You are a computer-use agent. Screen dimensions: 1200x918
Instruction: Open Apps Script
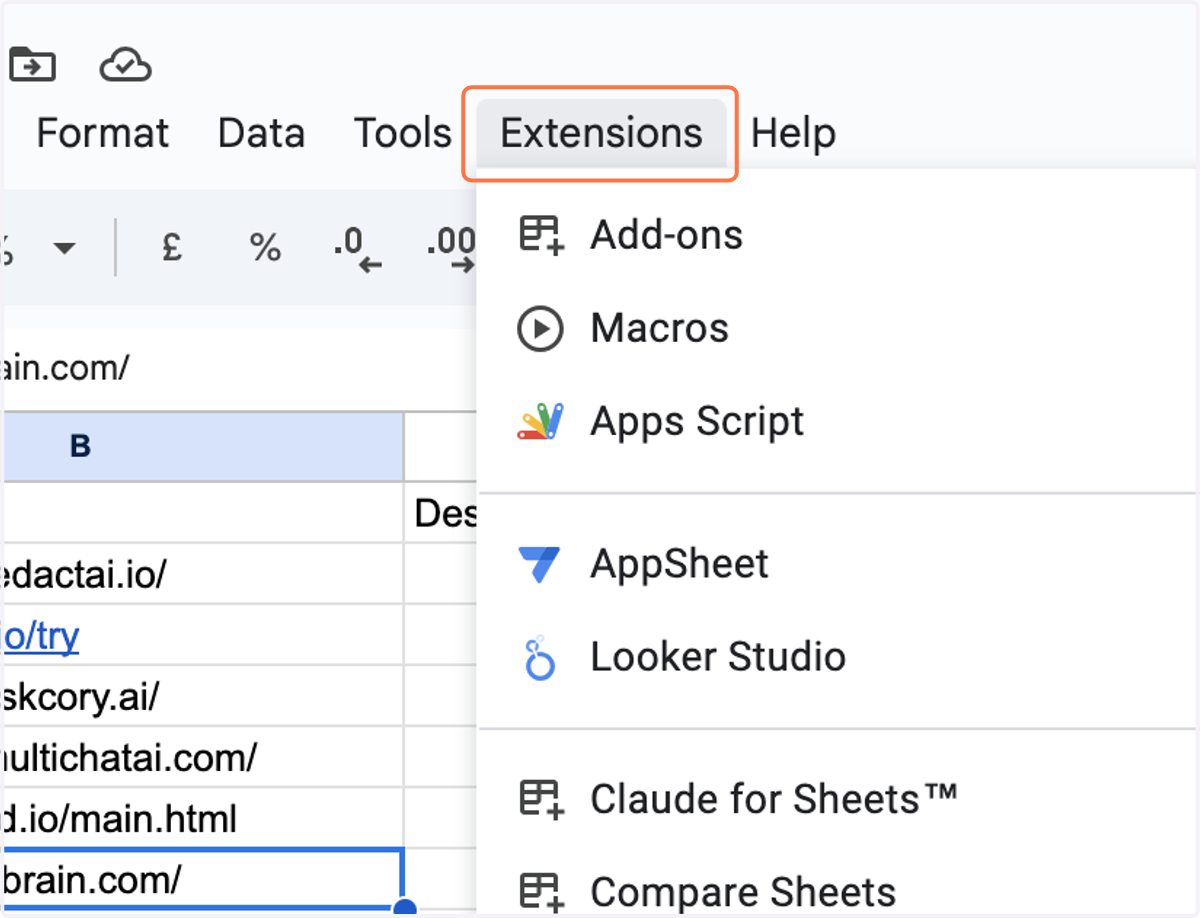(x=838, y=421)
